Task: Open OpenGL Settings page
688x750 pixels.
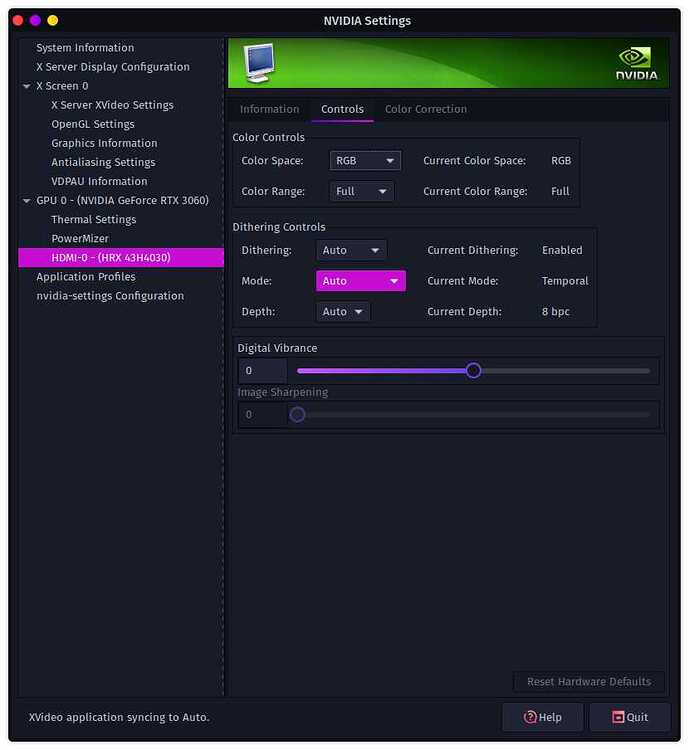Action: [x=93, y=124]
